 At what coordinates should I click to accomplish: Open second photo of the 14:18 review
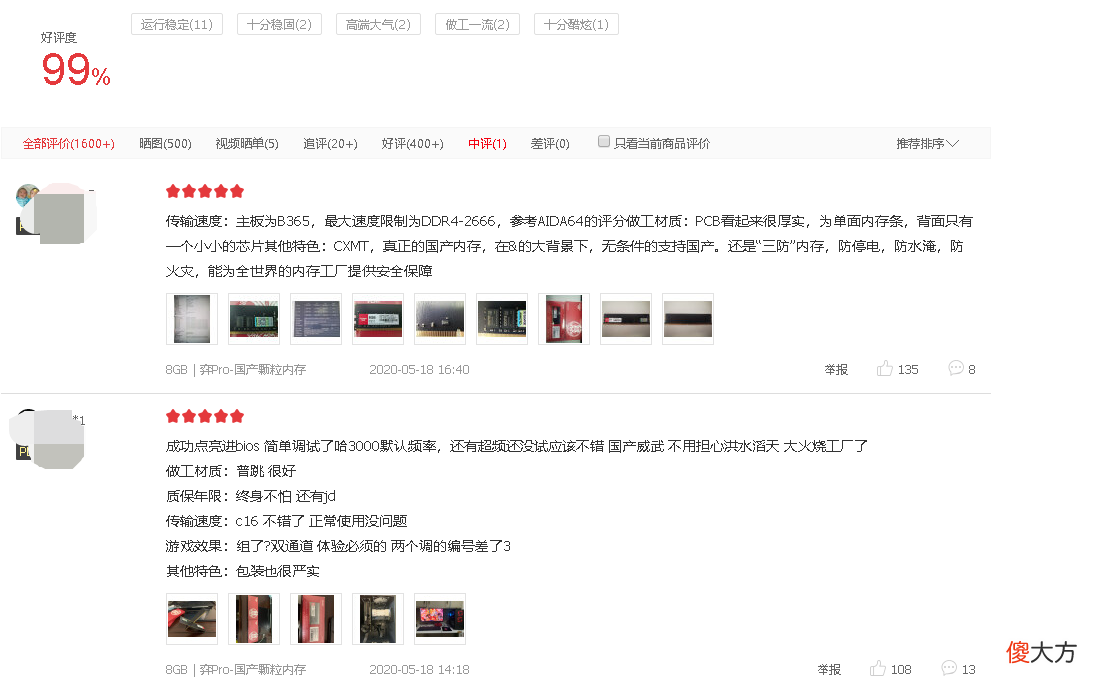tap(254, 619)
